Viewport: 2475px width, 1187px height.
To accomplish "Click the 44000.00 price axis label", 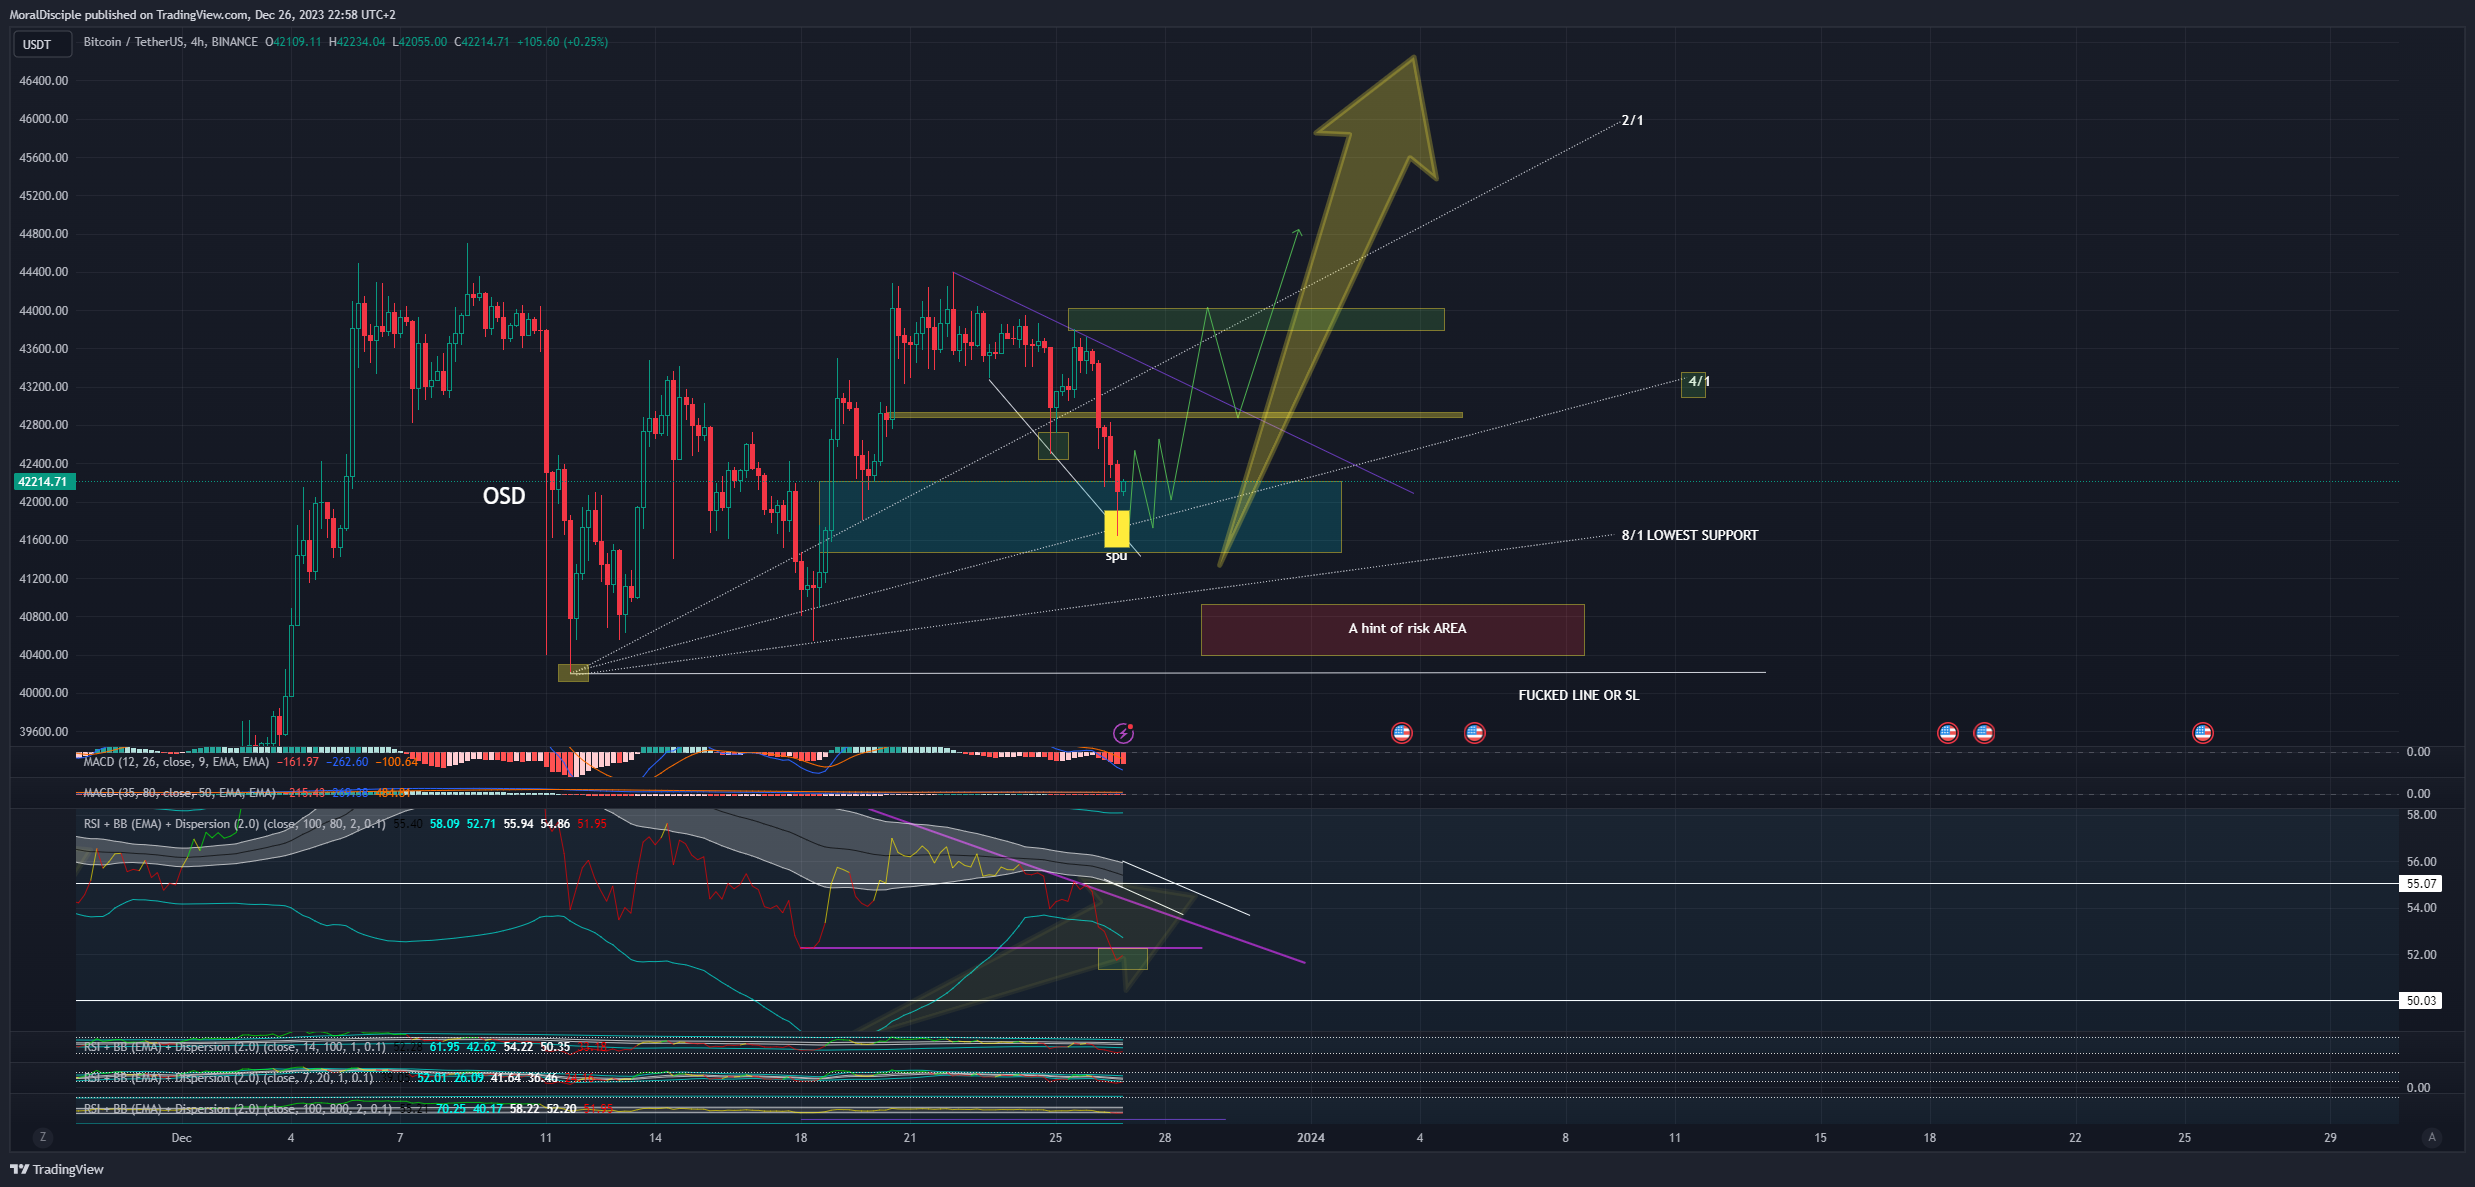I will coord(44,311).
